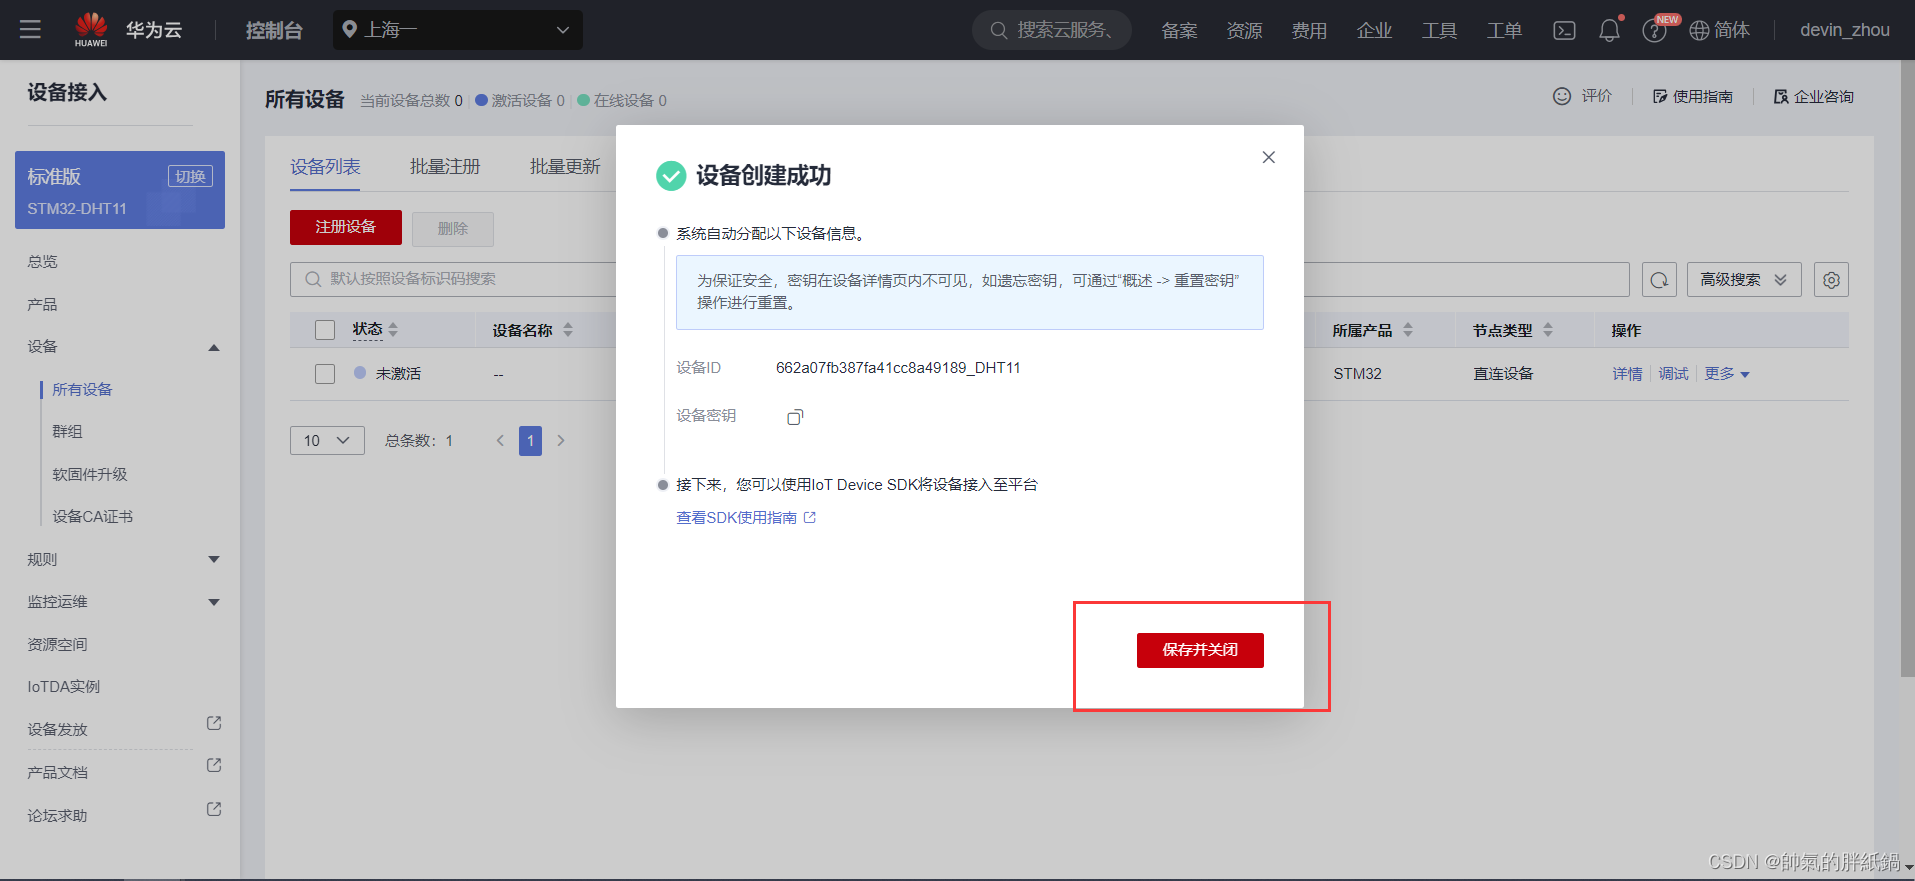Click the 删除 button

(453, 229)
